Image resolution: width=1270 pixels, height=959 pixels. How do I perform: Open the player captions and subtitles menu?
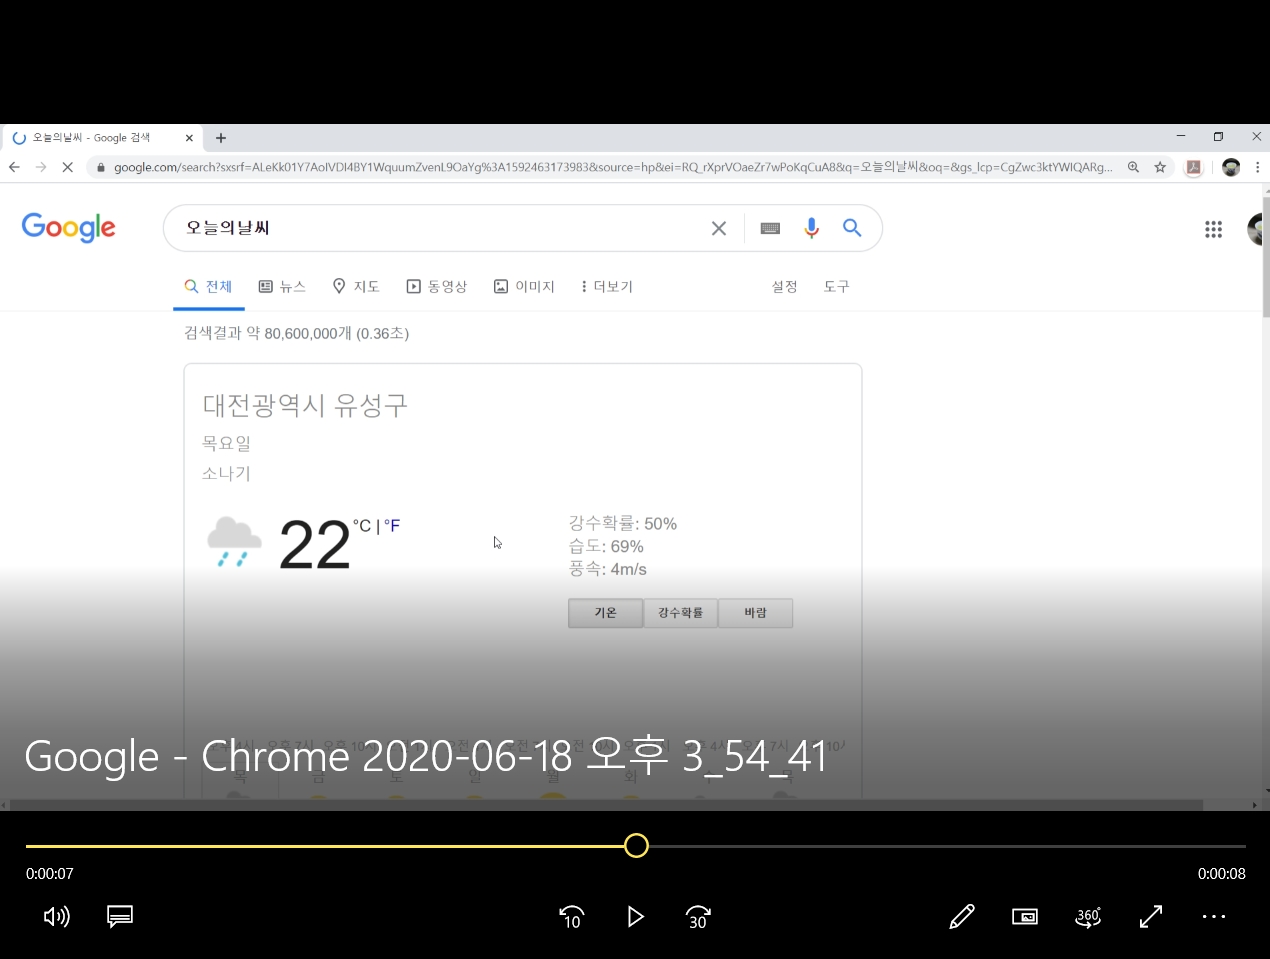[120, 916]
